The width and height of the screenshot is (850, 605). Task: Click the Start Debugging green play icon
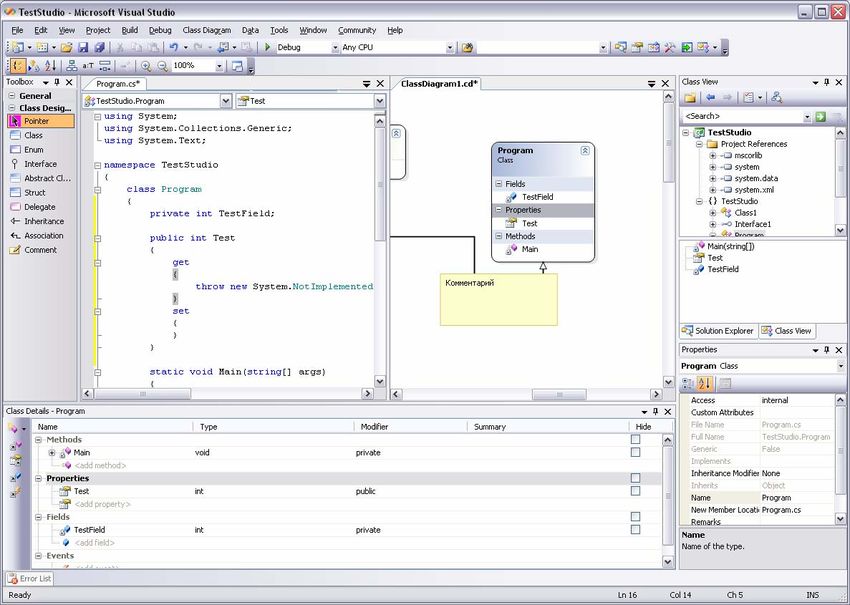(268, 47)
